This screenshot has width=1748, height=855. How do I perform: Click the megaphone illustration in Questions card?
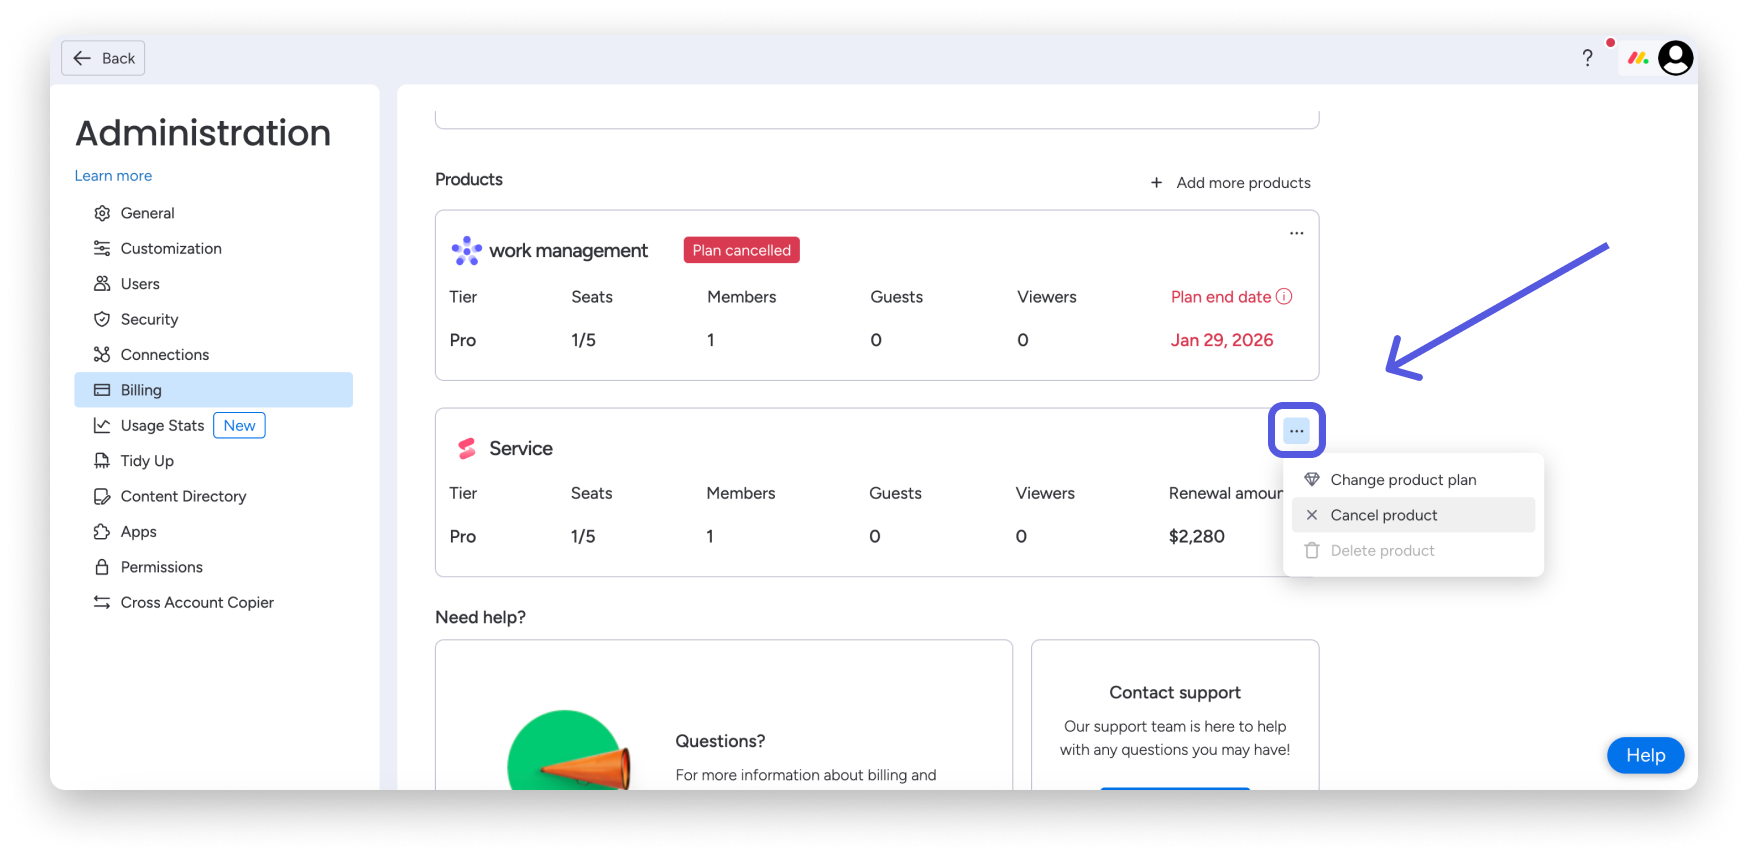point(569,750)
